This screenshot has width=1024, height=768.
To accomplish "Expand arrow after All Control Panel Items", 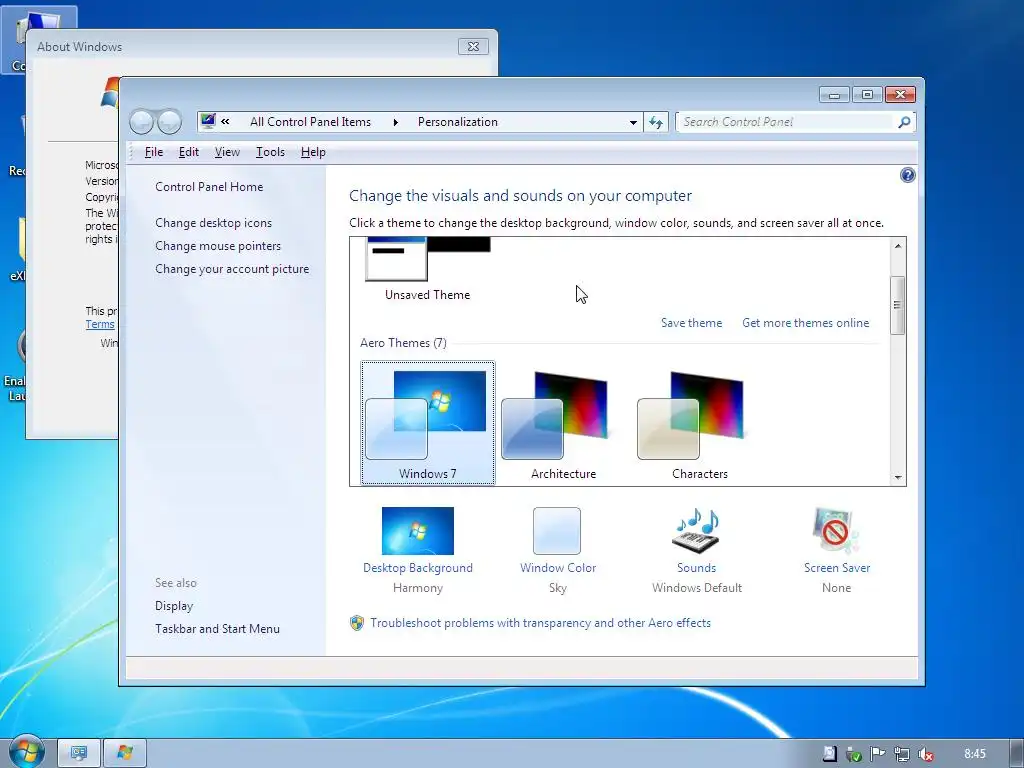I will [395, 122].
